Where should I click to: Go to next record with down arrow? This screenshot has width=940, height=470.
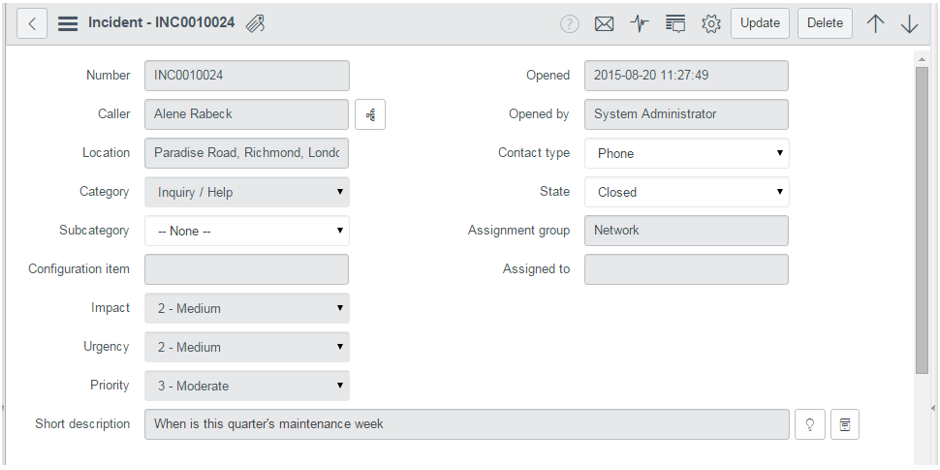(909, 24)
